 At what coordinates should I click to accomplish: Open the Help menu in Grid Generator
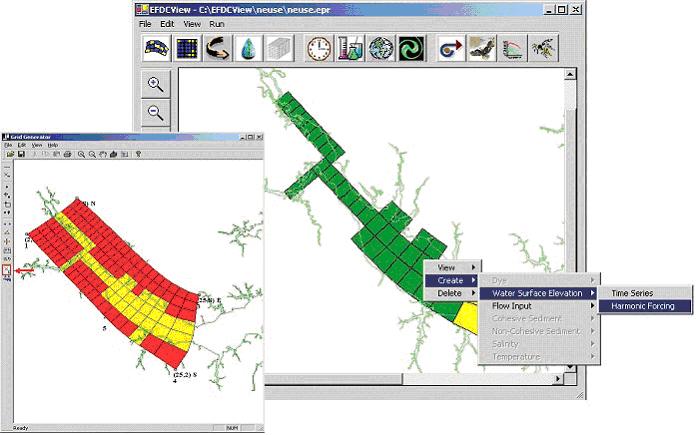pos(53,145)
